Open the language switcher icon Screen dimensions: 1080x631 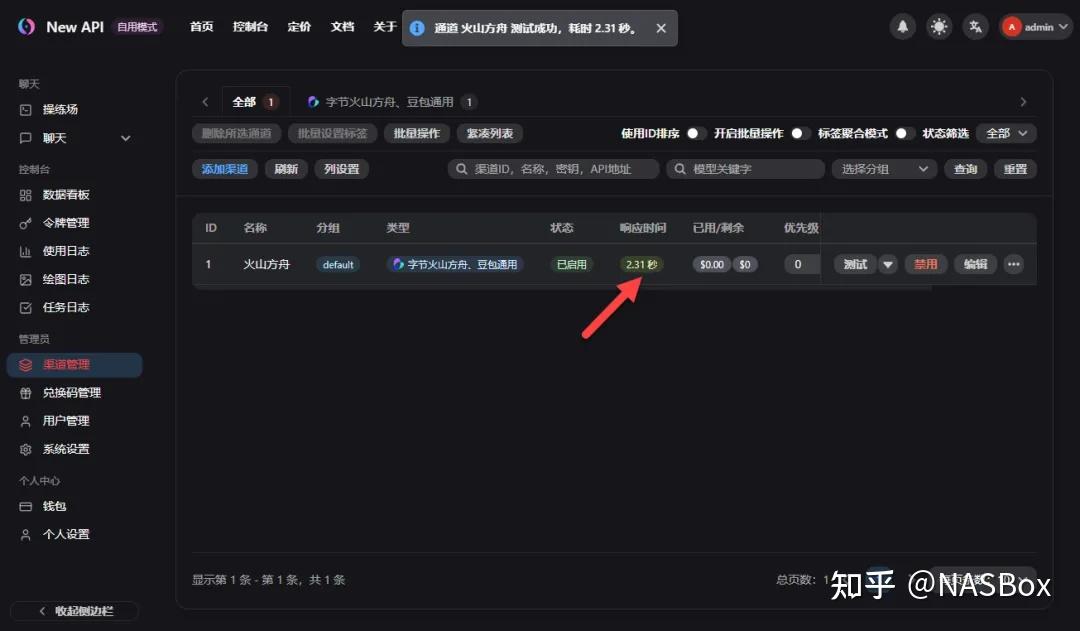(x=975, y=27)
